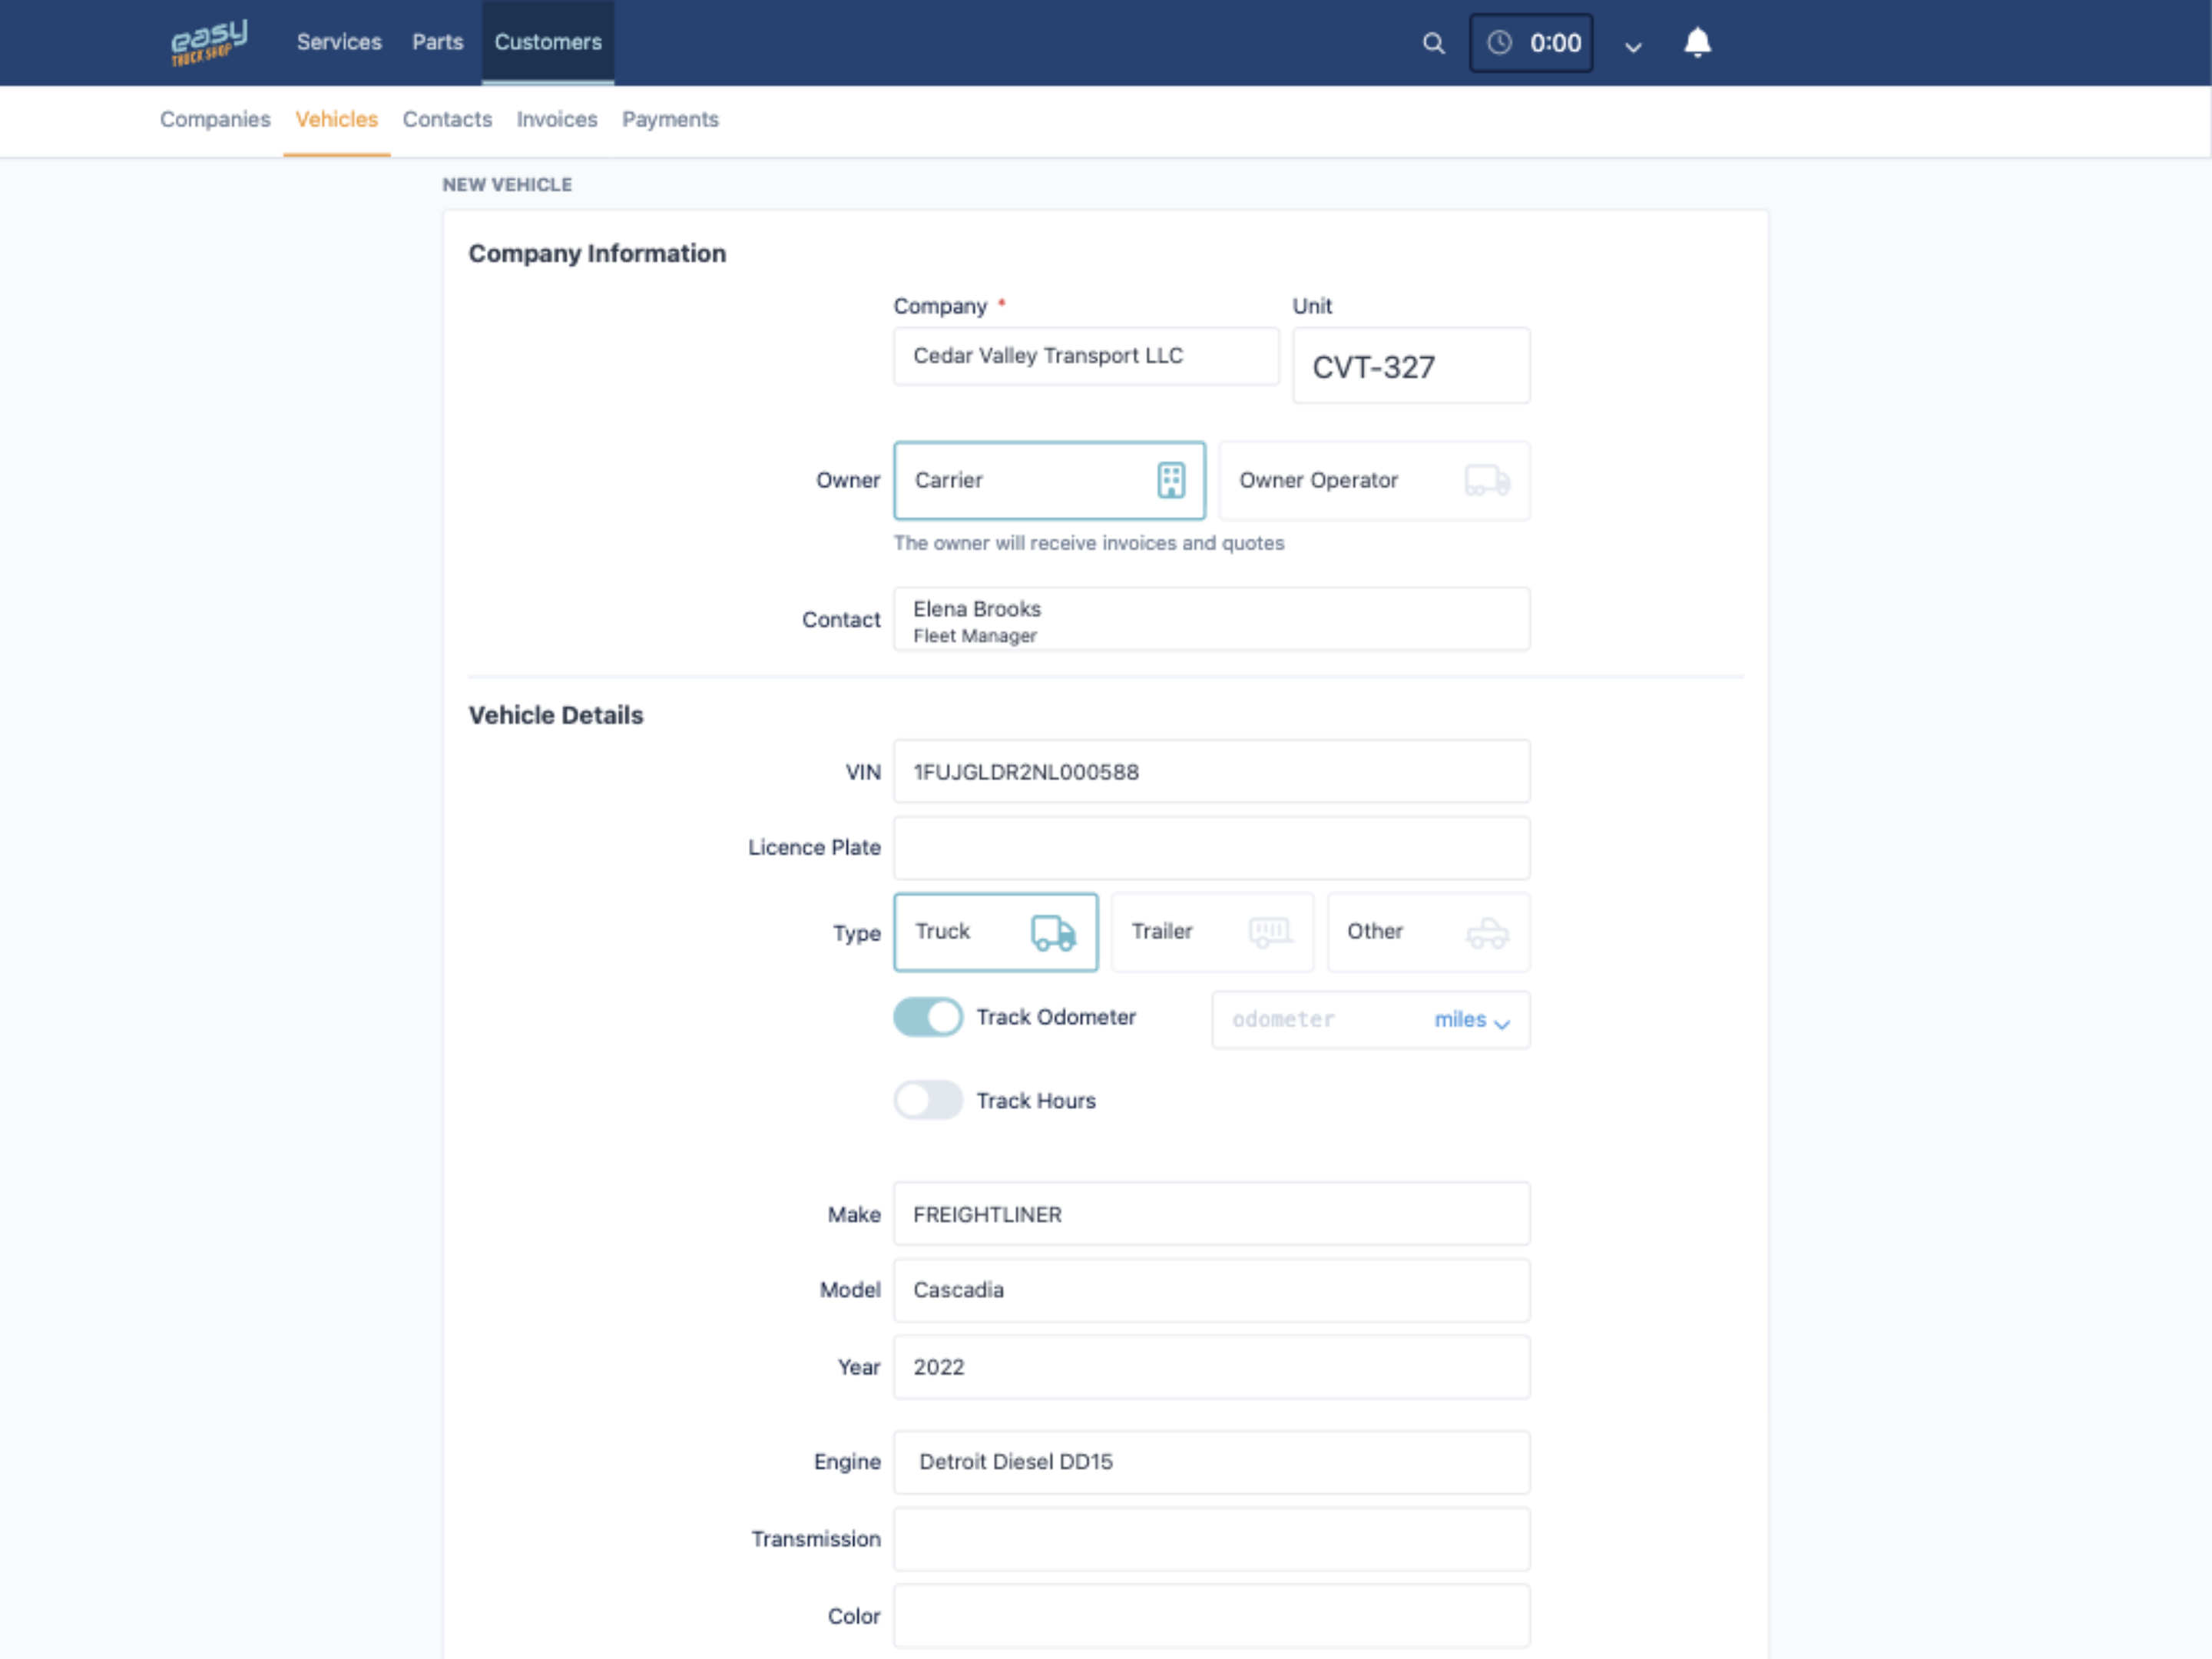Screen dimensions: 2212x1659
Task: Open the Contact selector Elena Brooks
Action: coord(1211,620)
